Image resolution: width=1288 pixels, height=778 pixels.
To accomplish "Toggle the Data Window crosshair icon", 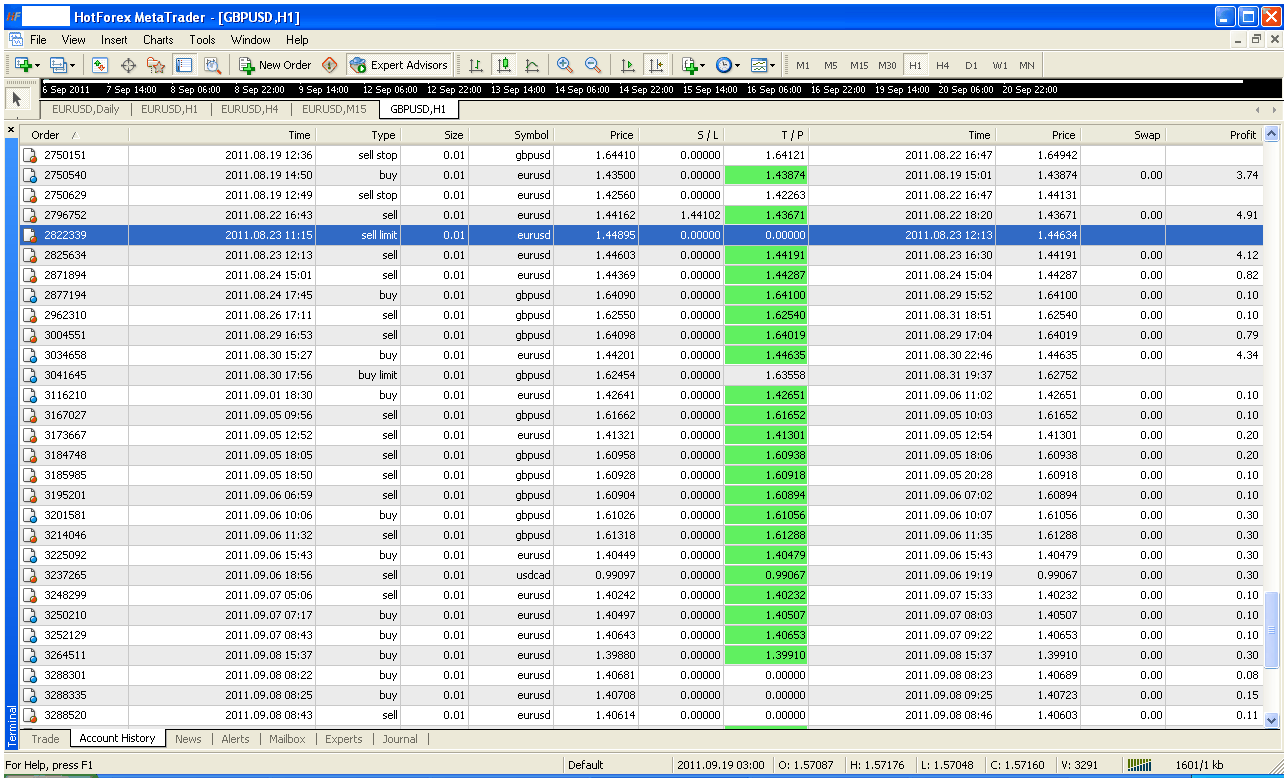I will 128,65.
